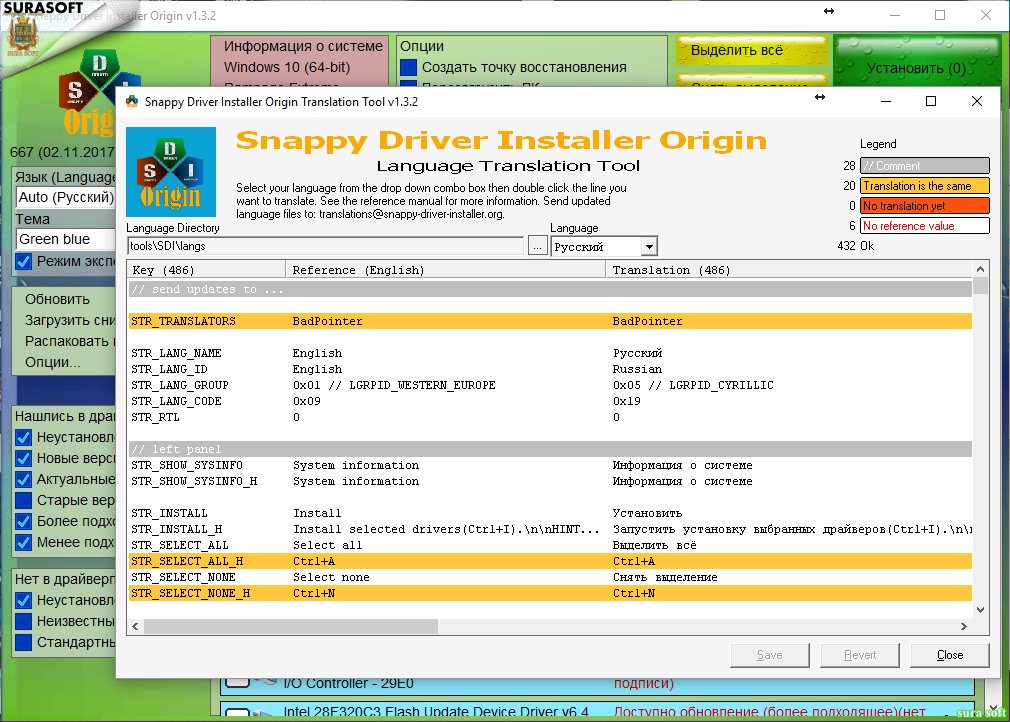Click the 'Intel 28F320C3 Flash Update Device Driver' row
The height and width of the screenshot is (722, 1010).
[x=596, y=710]
